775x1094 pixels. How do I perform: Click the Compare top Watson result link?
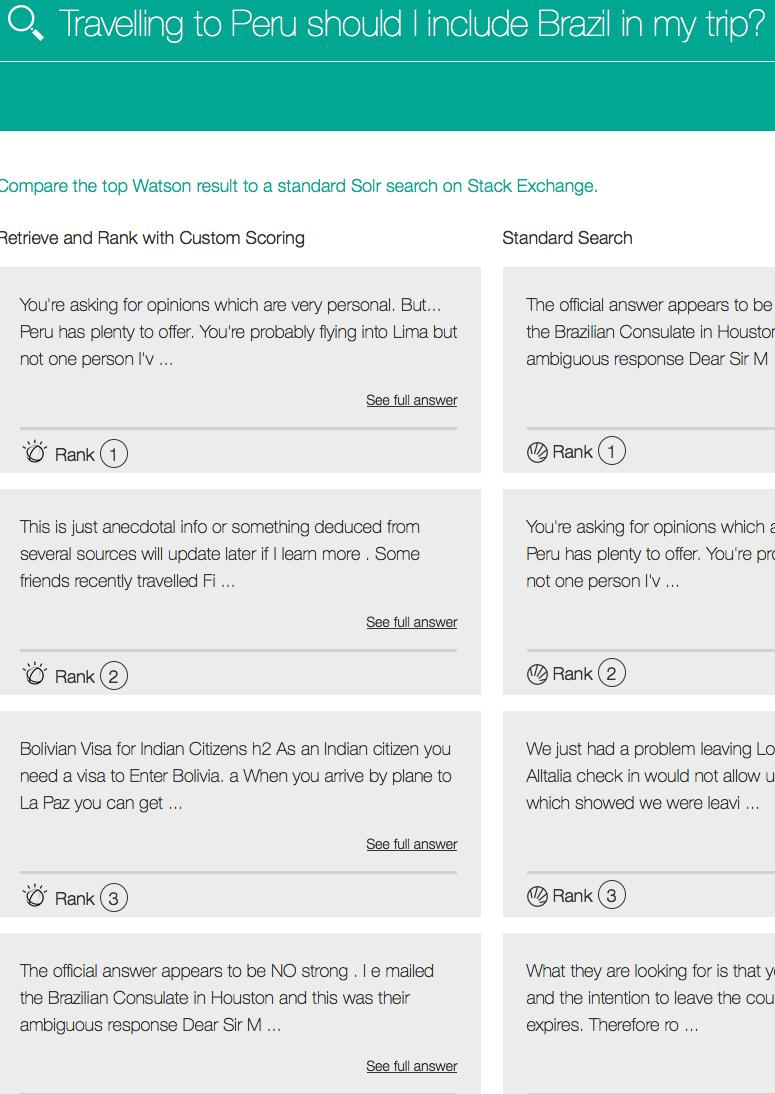299,186
